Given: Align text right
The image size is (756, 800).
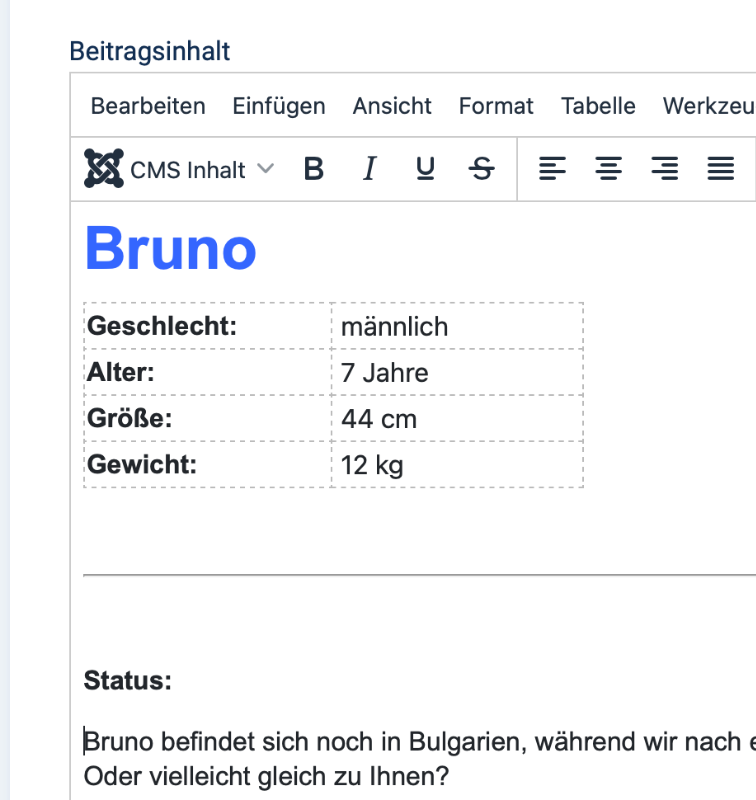Looking at the screenshot, I should 665,169.
